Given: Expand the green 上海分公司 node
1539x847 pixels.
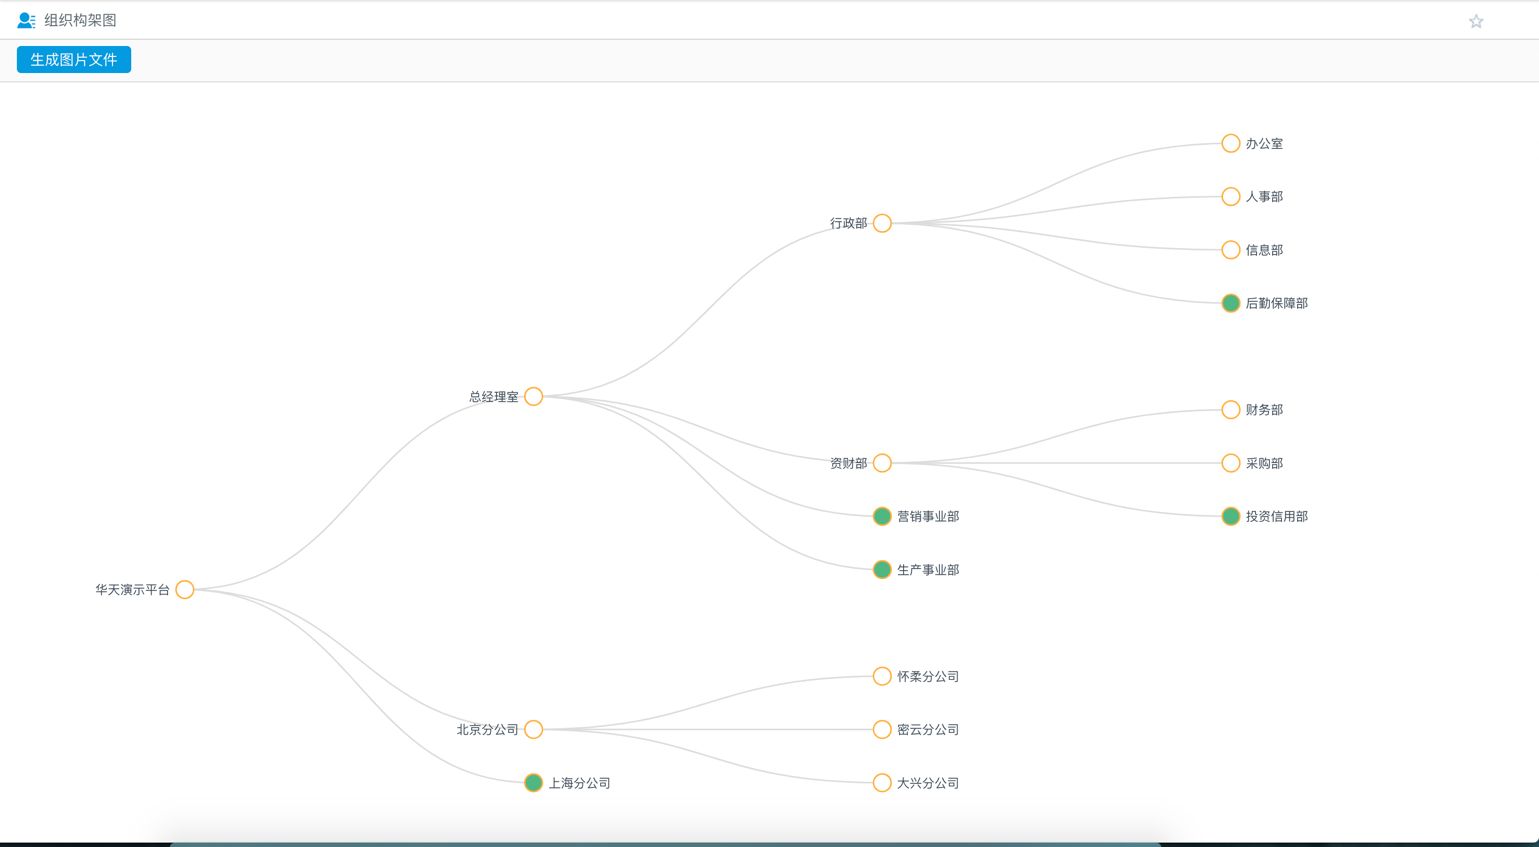Looking at the screenshot, I should coord(534,783).
